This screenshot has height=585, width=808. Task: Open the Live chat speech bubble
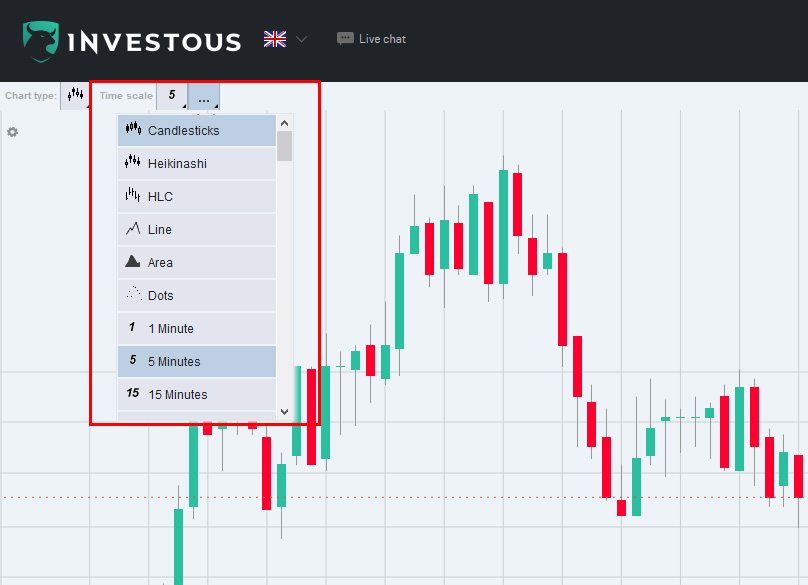click(345, 39)
